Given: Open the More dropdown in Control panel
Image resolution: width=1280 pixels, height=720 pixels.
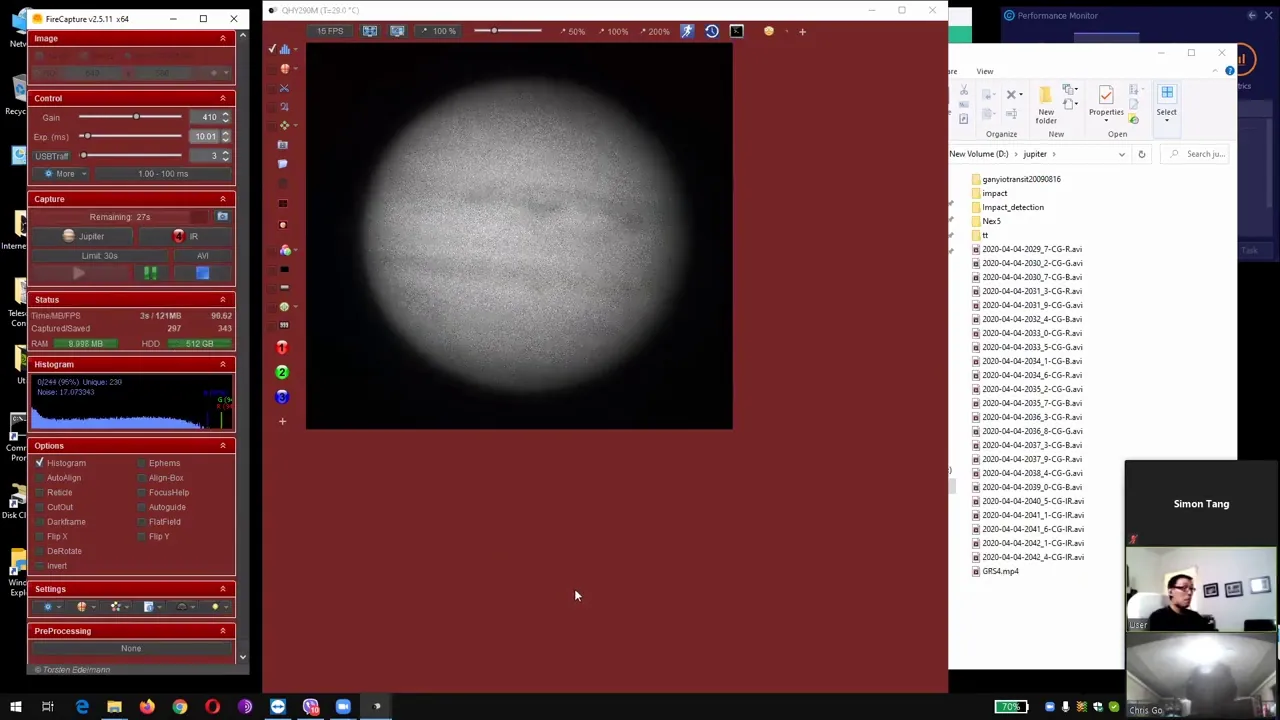Looking at the screenshot, I should tap(65, 174).
